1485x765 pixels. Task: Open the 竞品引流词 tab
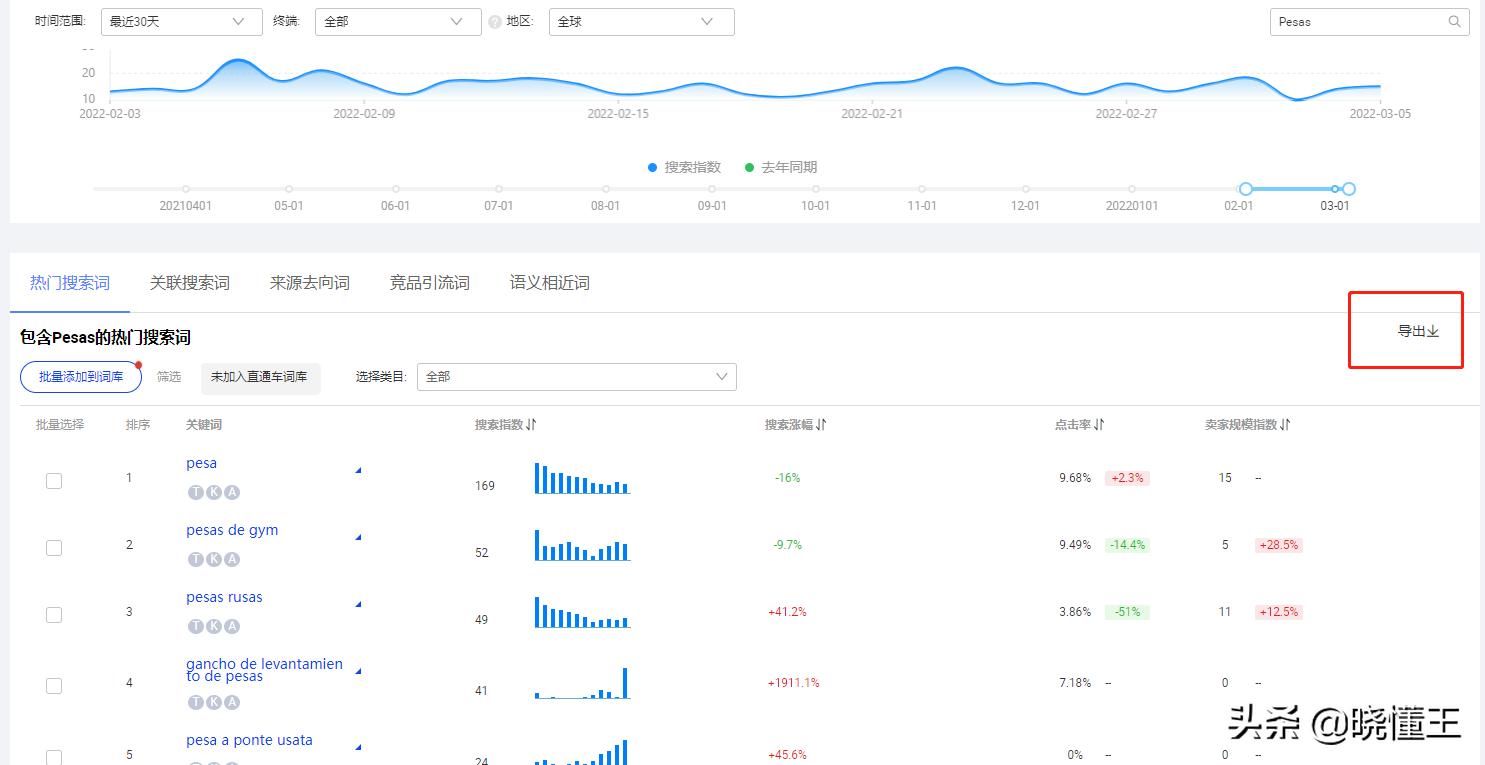(x=429, y=282)
